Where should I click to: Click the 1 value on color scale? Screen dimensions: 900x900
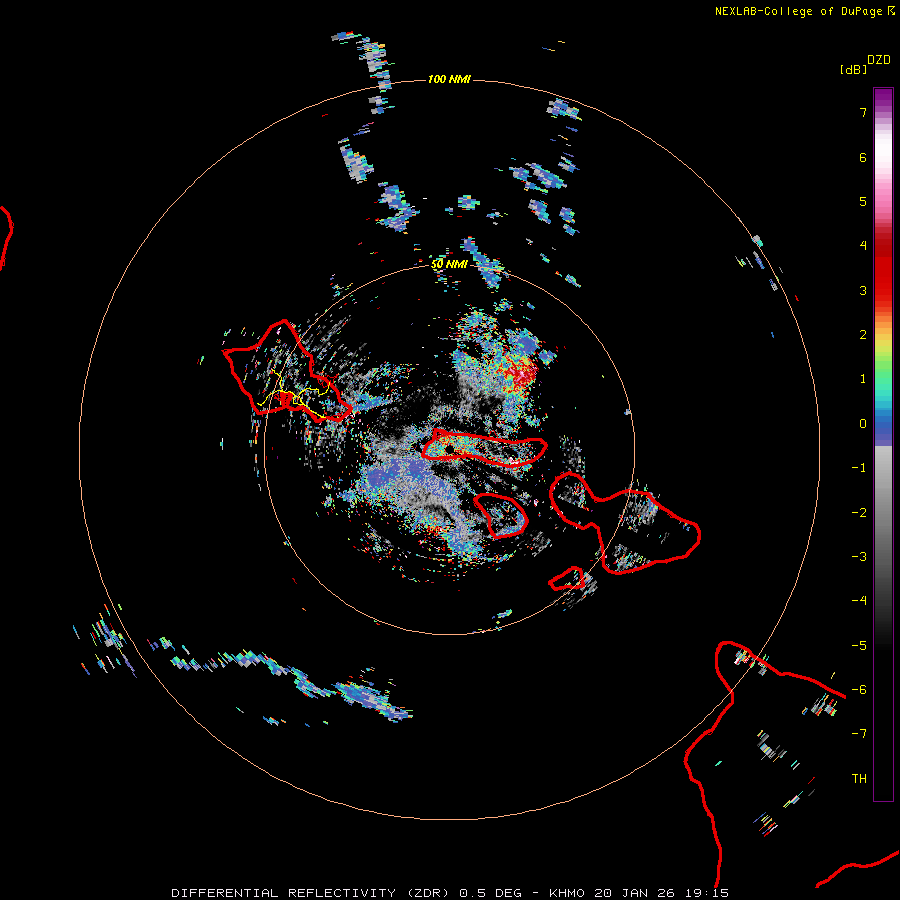[863, 379]
